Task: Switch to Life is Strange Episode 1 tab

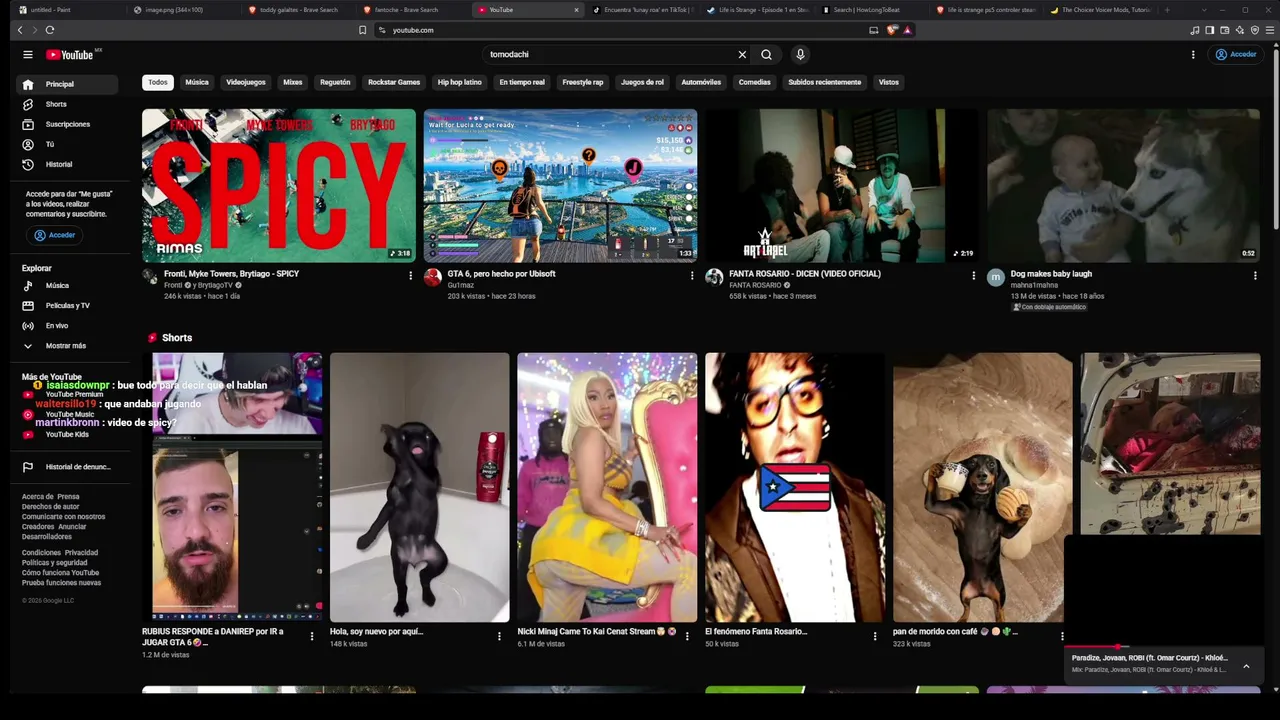Action: pos(757,10)
